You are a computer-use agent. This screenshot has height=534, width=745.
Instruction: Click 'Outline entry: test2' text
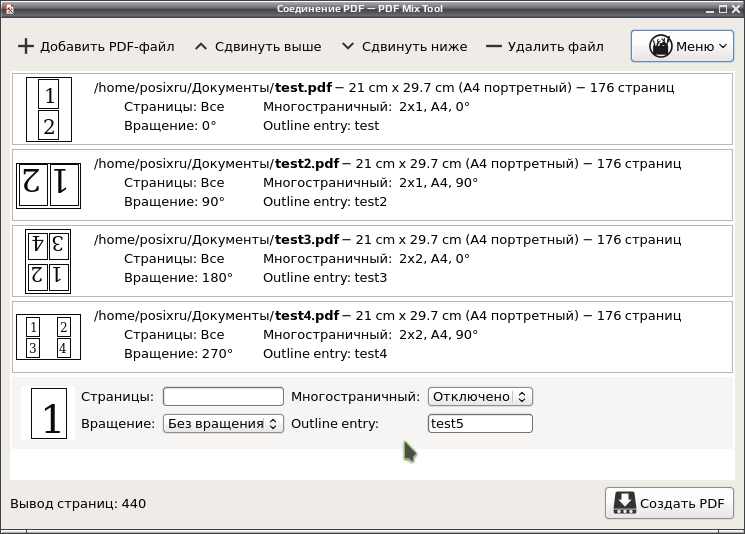(325, 201)
